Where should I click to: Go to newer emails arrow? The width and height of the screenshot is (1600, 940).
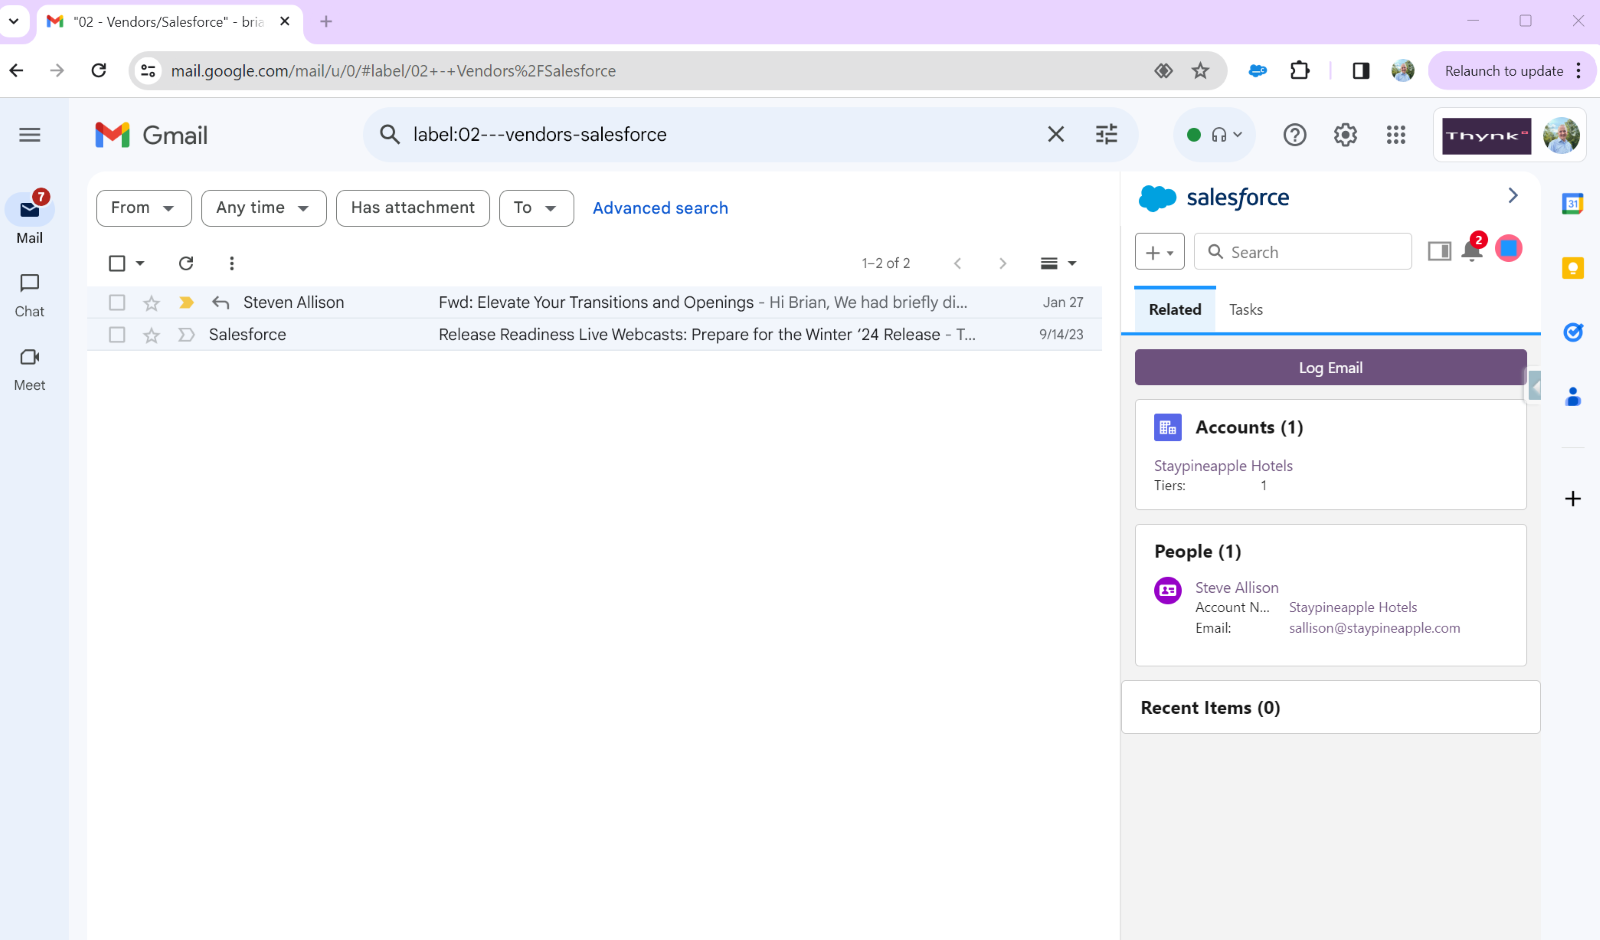click(957, 263)
